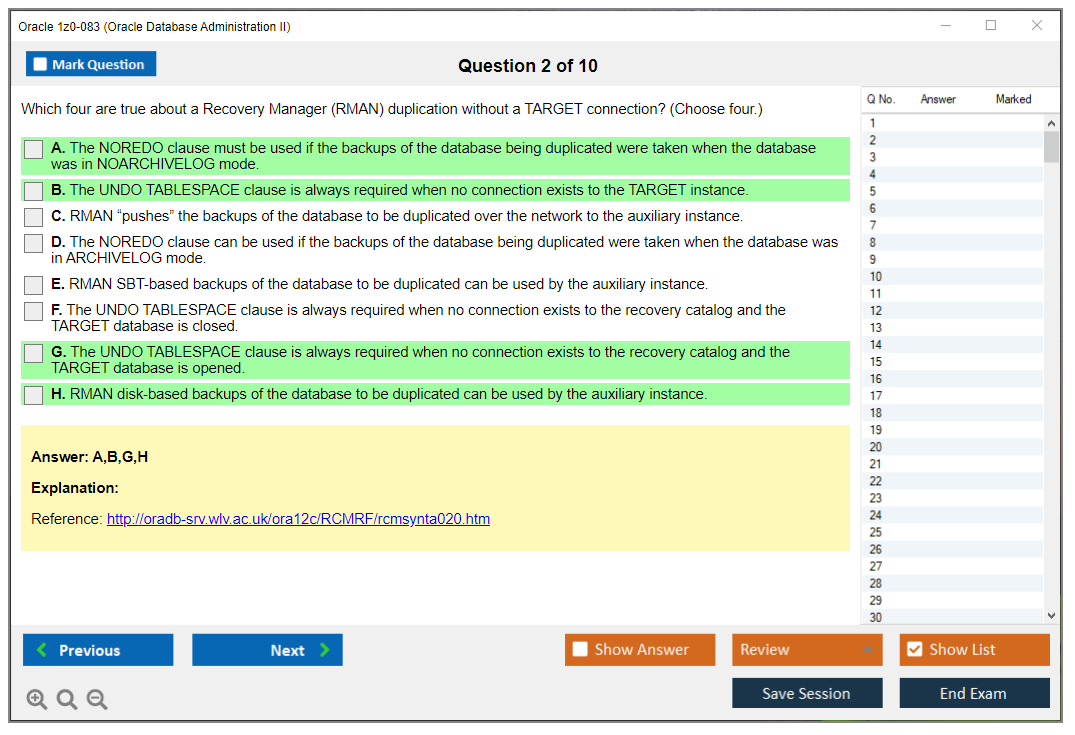This screenshot has height=735, width=1075.
Task: Click the Save Session button
Action: tap(807, 693)
